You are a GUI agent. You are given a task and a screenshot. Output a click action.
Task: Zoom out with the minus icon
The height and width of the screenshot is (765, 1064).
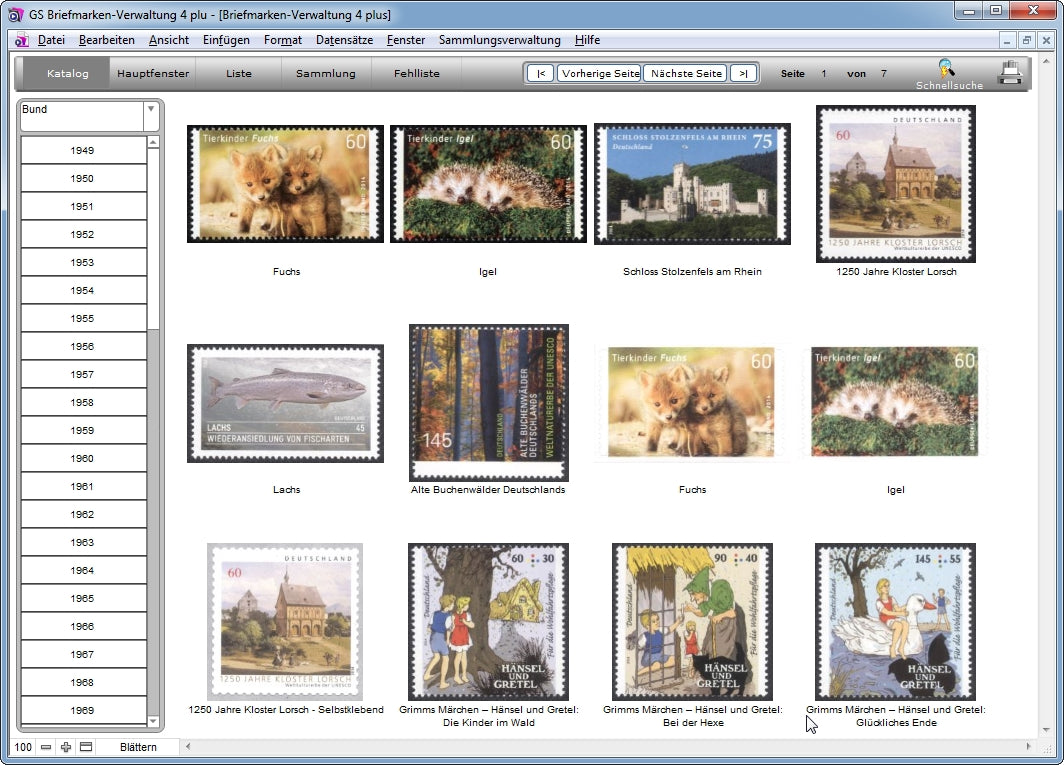(46, 747)
